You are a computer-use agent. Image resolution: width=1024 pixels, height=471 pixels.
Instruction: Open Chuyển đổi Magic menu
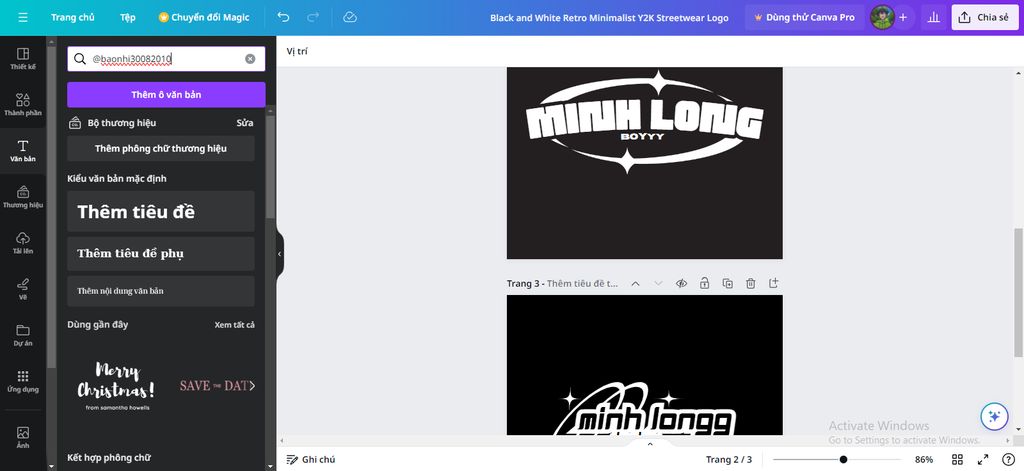click(x=204, y=18)
